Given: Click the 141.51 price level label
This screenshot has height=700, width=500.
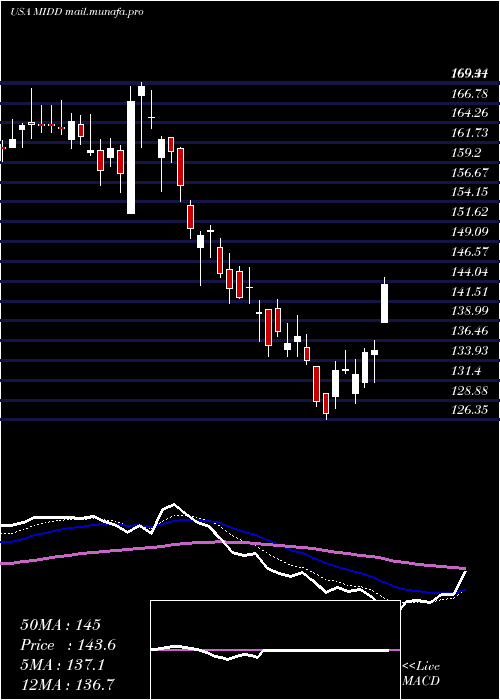Looking at the screenshot, I should 470,292.
